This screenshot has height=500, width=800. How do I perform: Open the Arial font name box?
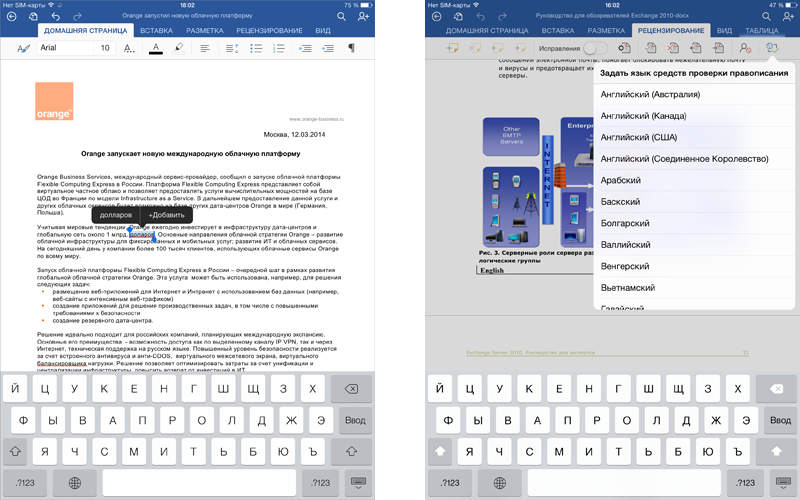click(x=65, y=48)
